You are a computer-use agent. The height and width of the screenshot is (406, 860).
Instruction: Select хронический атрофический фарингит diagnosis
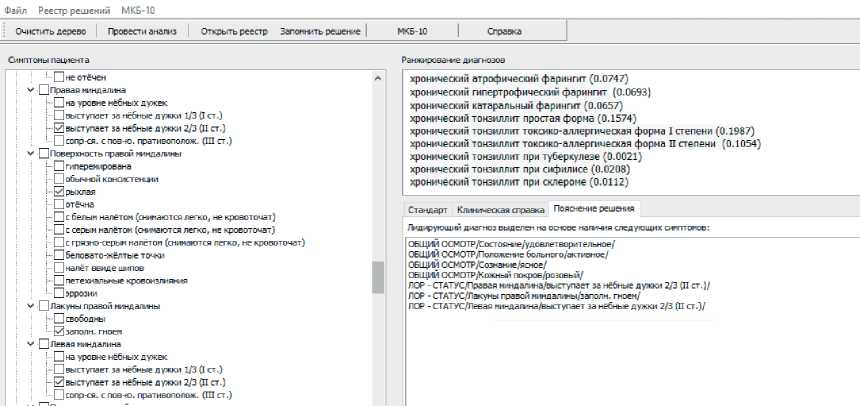[x=519, y=78]
